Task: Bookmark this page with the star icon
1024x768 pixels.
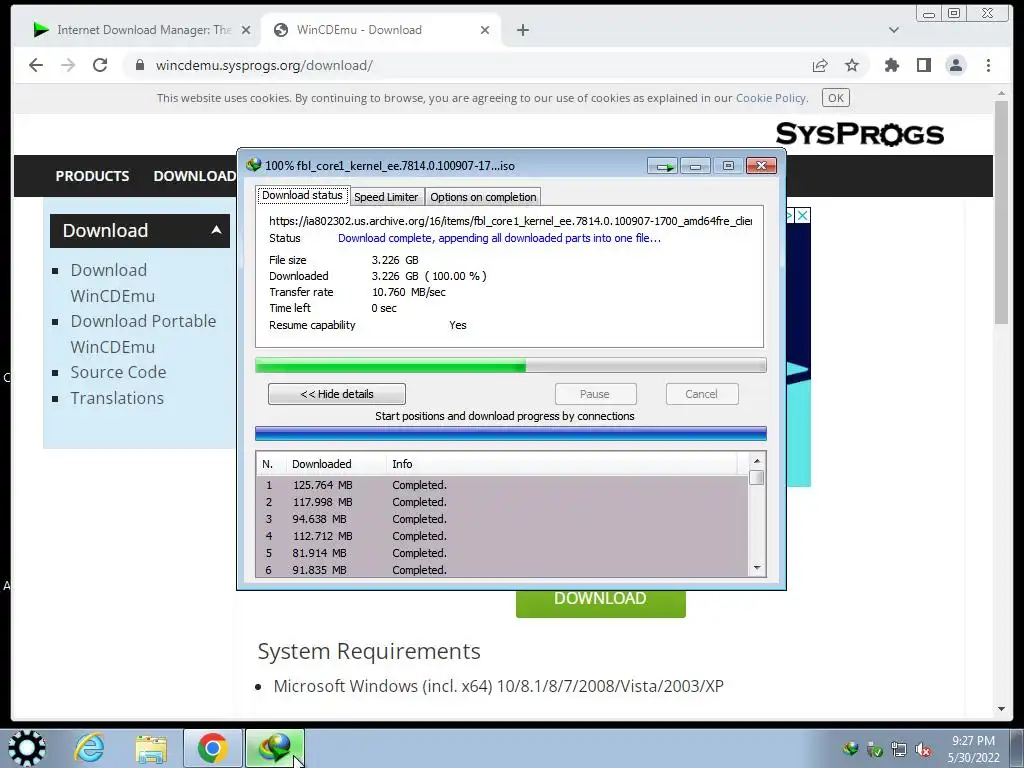Action: pyautogui.click(x=852, y=65)
